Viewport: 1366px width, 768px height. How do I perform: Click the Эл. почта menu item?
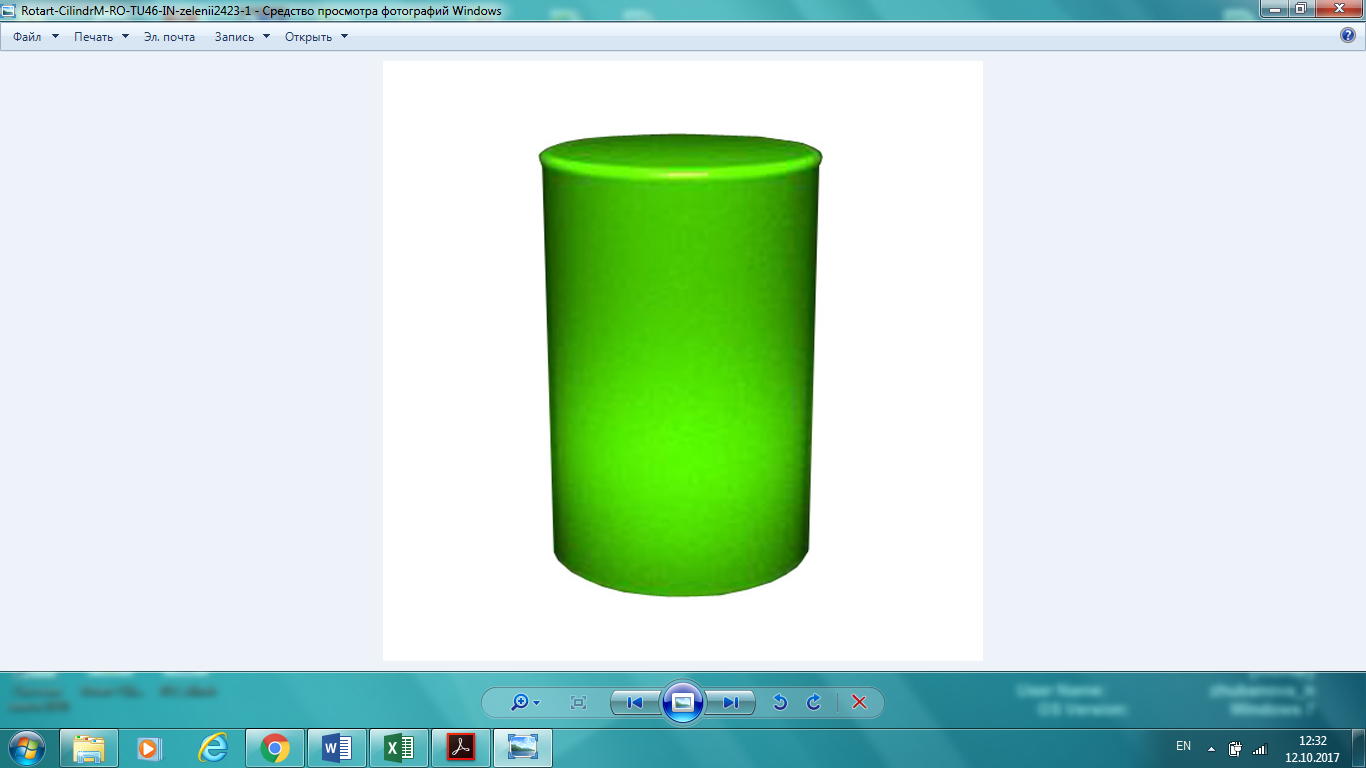(170, 37)
